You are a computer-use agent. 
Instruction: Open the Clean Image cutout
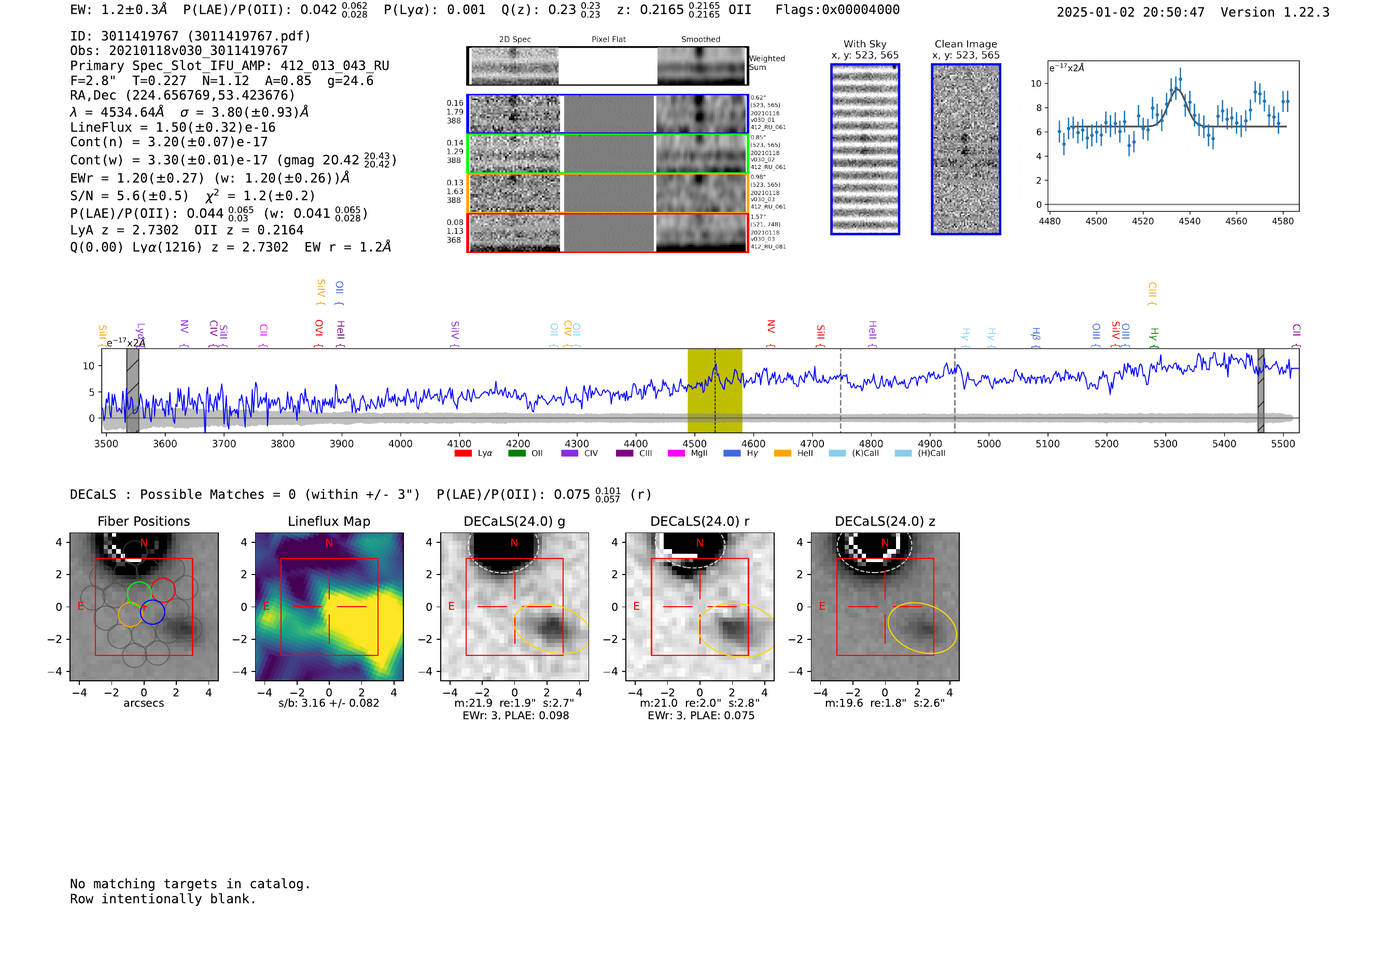[966, 149]
